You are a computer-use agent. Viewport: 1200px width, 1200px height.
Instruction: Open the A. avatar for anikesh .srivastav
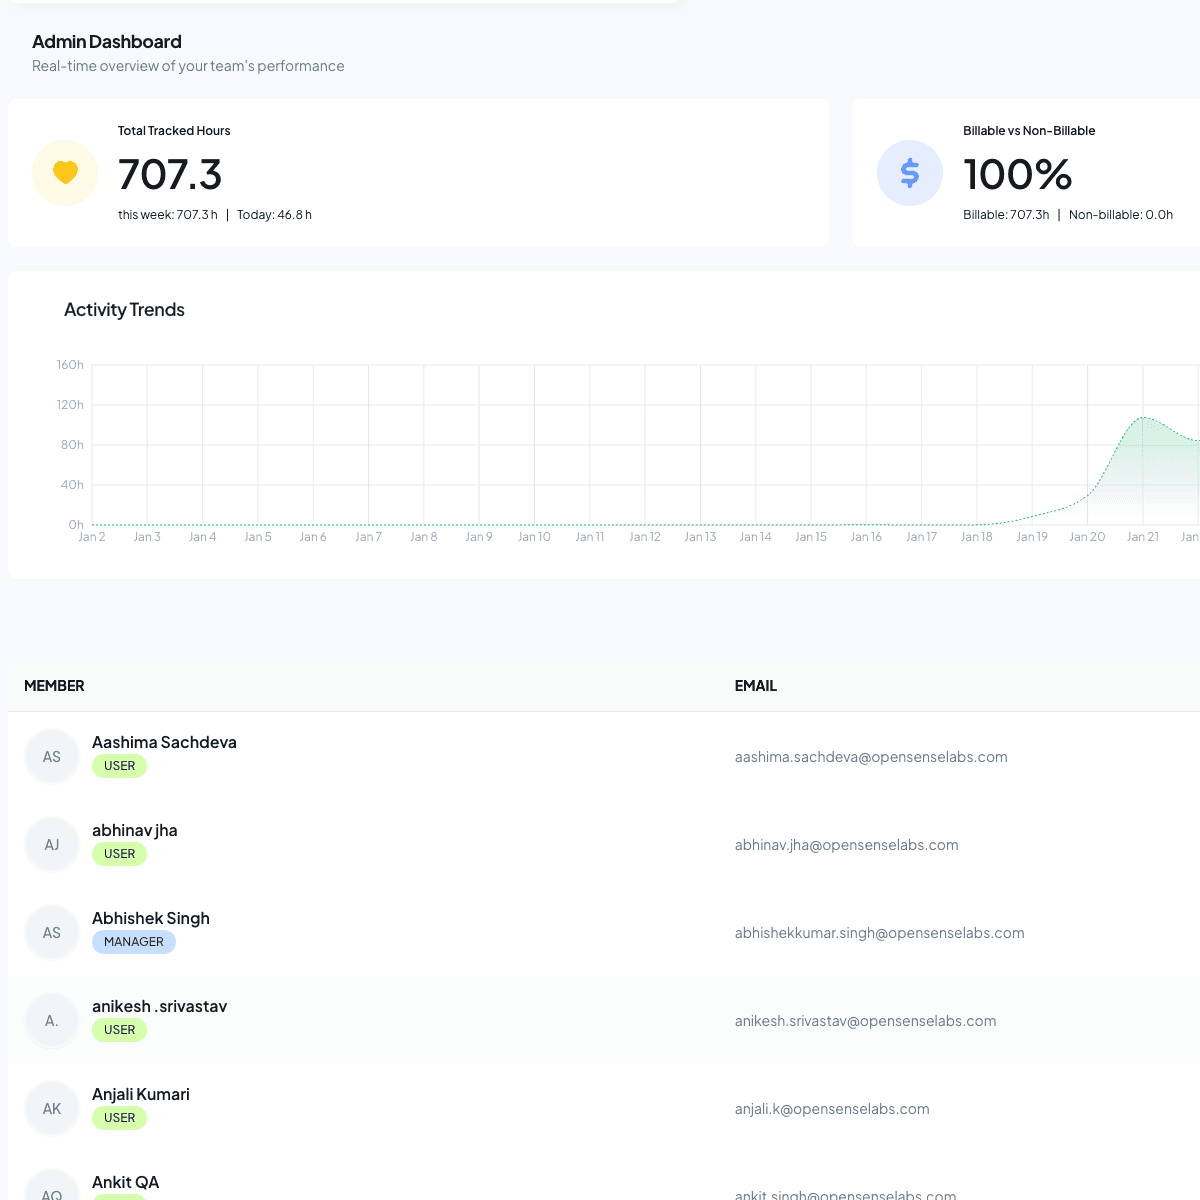point(52,1021)
